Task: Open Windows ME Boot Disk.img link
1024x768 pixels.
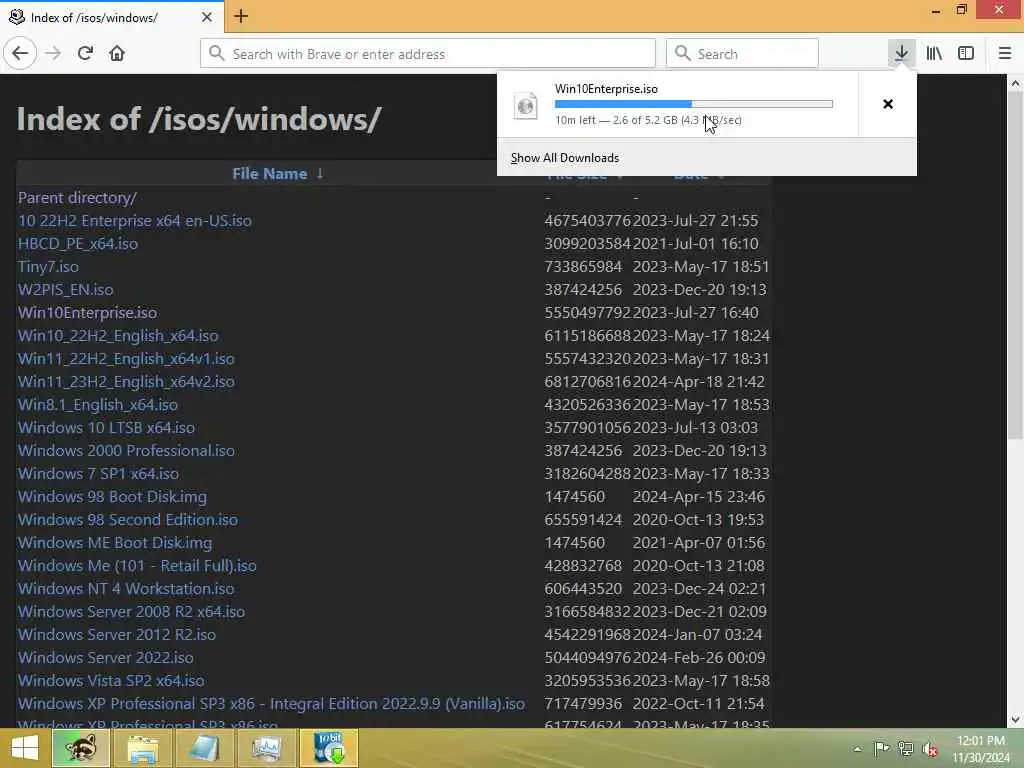Action: coord(114,542)
